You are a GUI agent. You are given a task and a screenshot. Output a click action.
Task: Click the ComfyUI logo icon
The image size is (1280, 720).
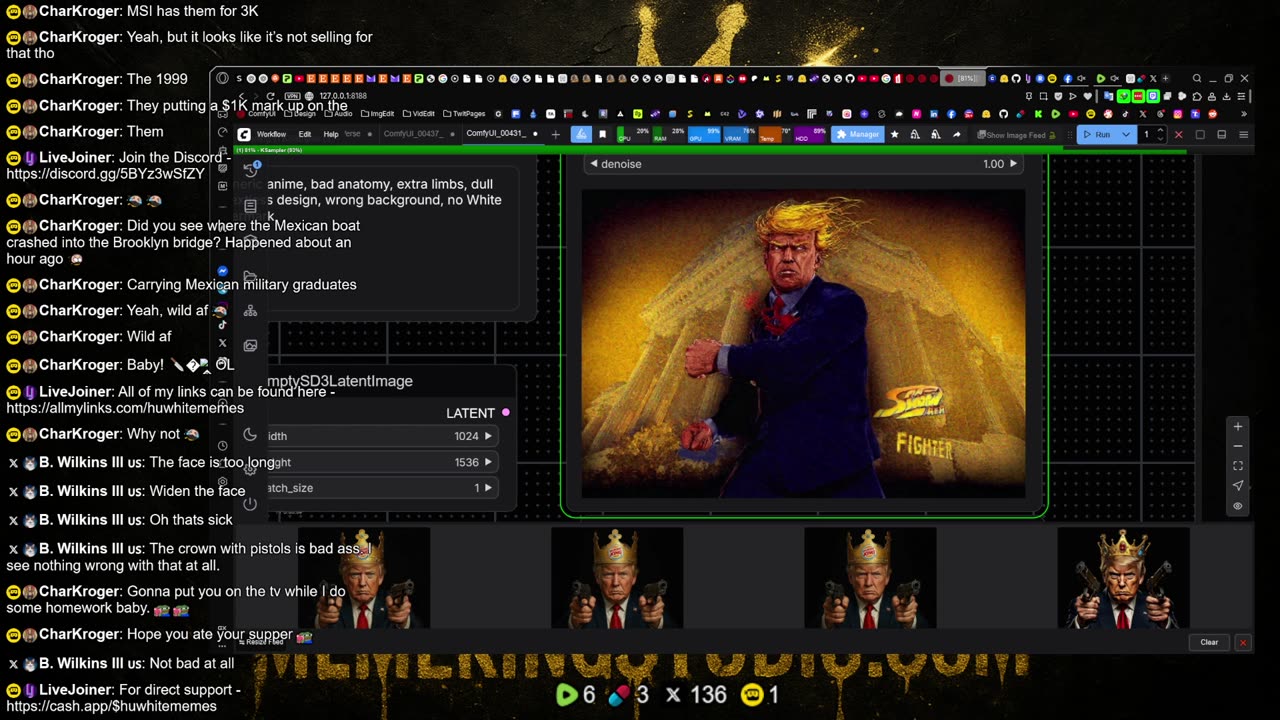(244, 134)
